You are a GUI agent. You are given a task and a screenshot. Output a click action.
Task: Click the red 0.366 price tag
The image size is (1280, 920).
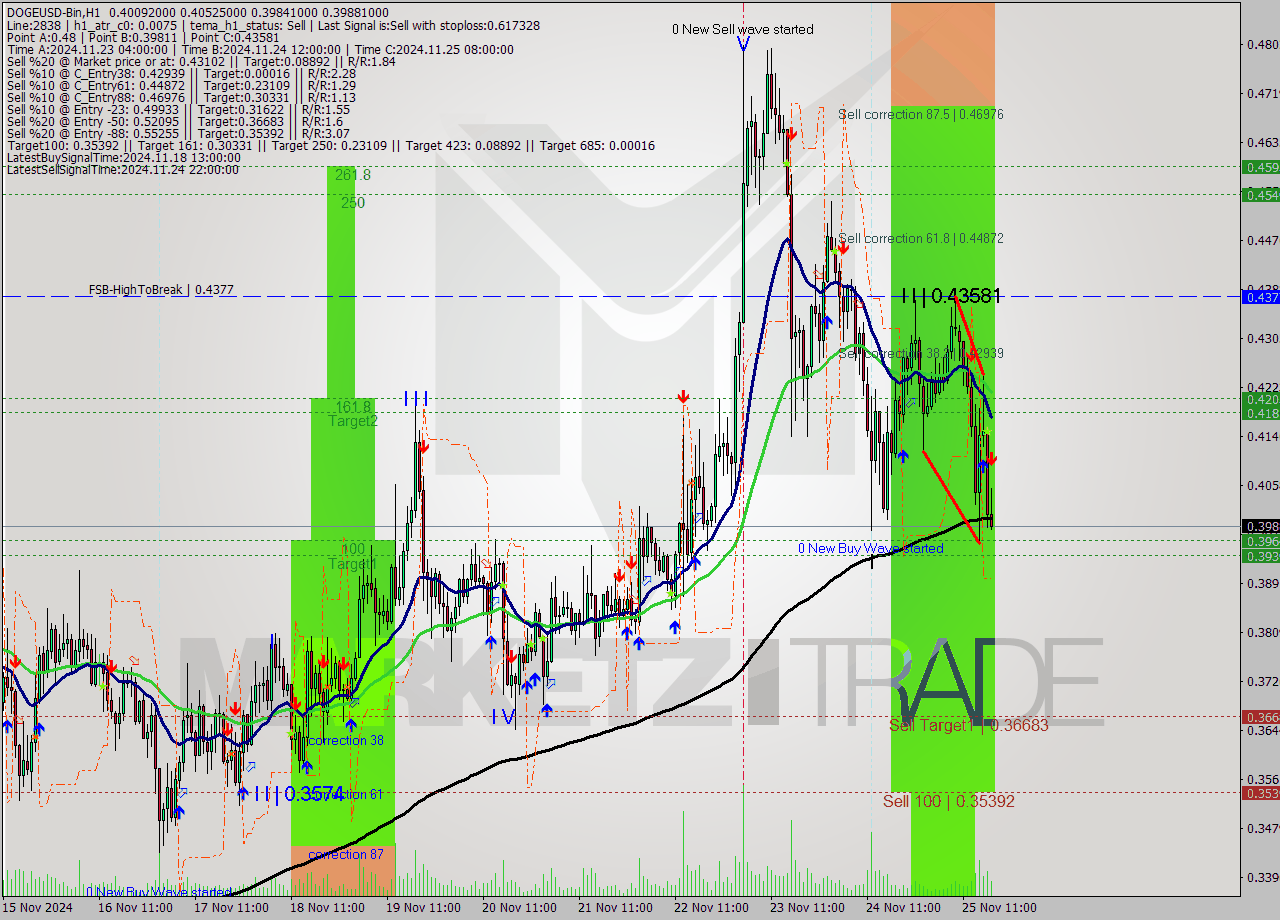coord(1260,717)
